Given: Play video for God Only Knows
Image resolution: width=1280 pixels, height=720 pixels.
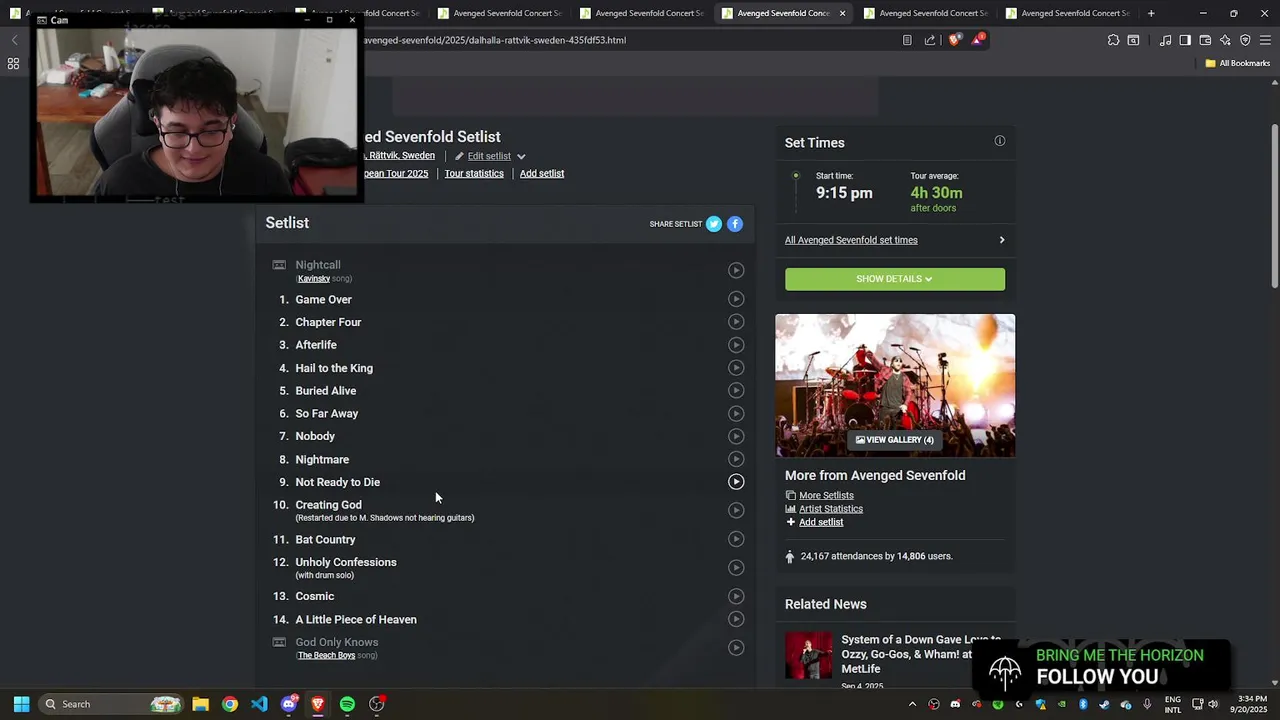Looking at the screenshot, I should [x=736, y=648].
